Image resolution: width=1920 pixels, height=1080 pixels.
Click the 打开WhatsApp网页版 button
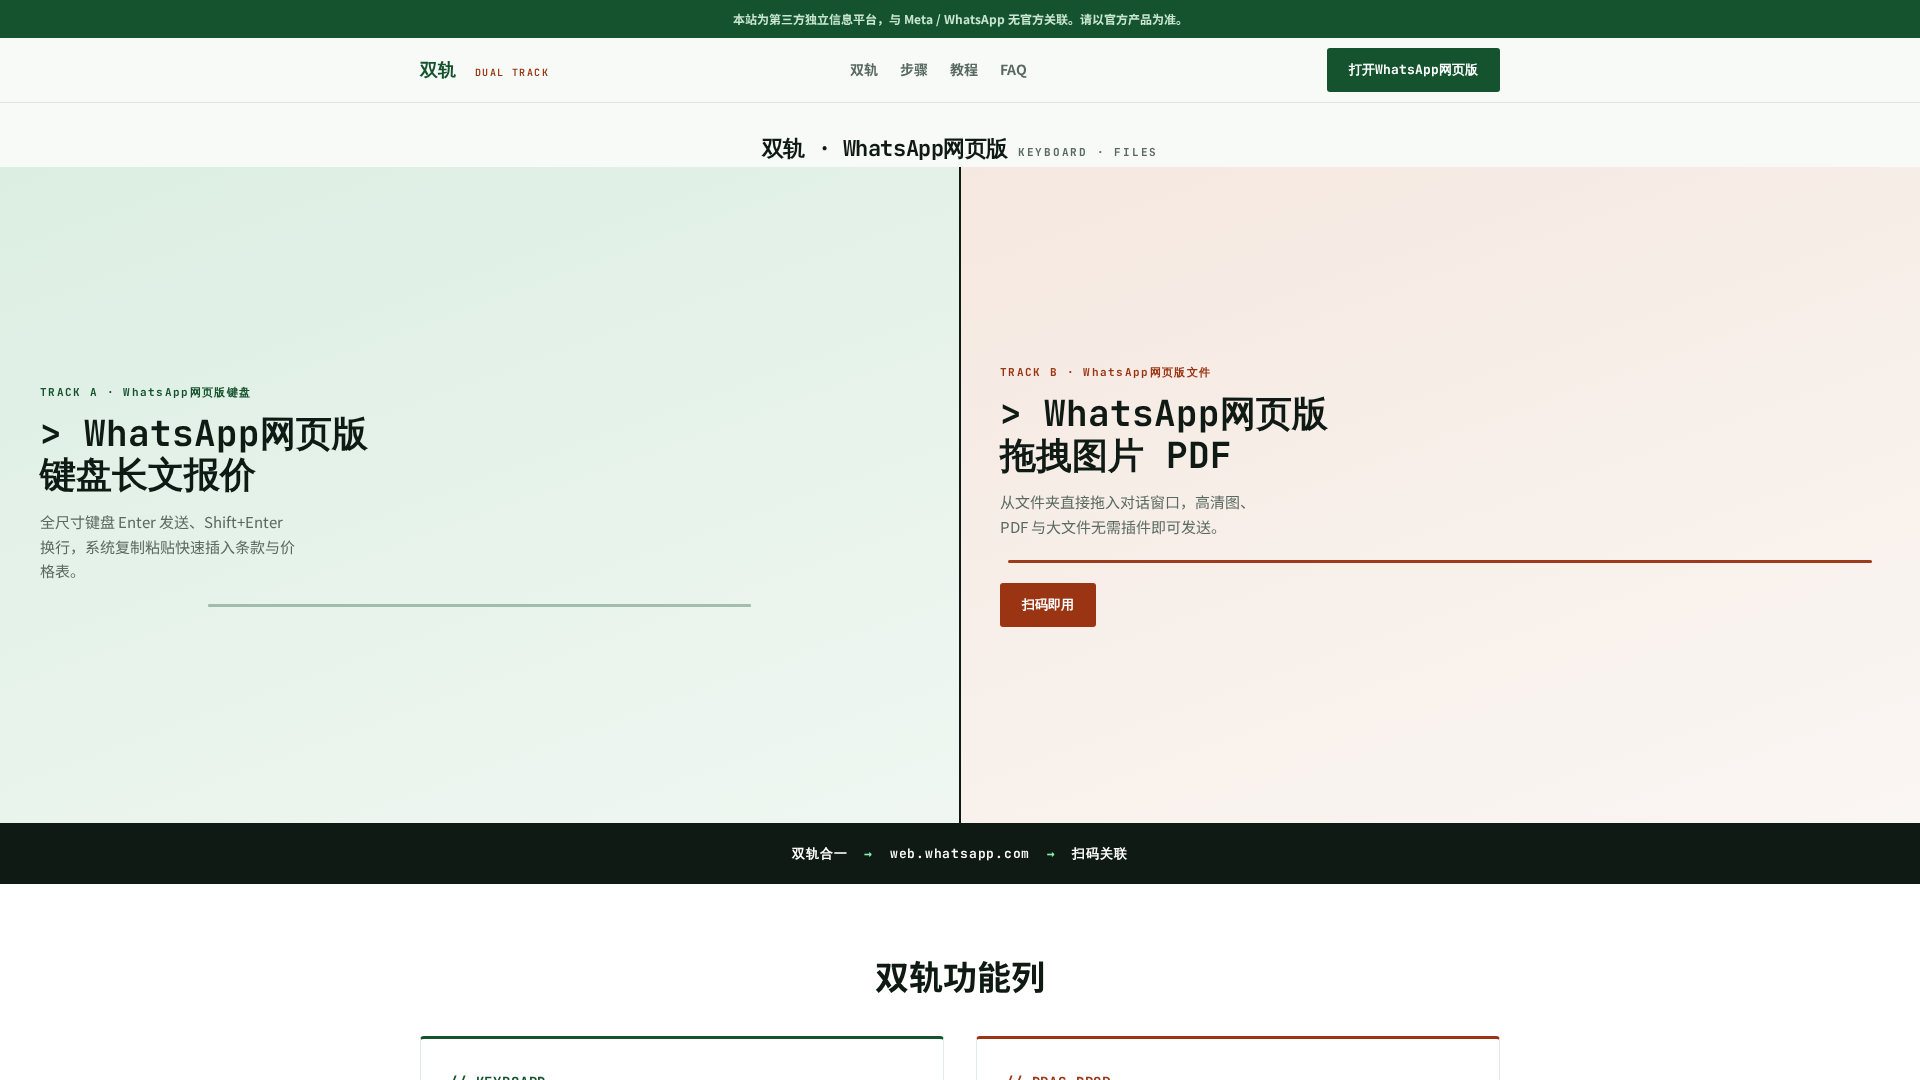pyautogui.click(x=1413, y=70)
